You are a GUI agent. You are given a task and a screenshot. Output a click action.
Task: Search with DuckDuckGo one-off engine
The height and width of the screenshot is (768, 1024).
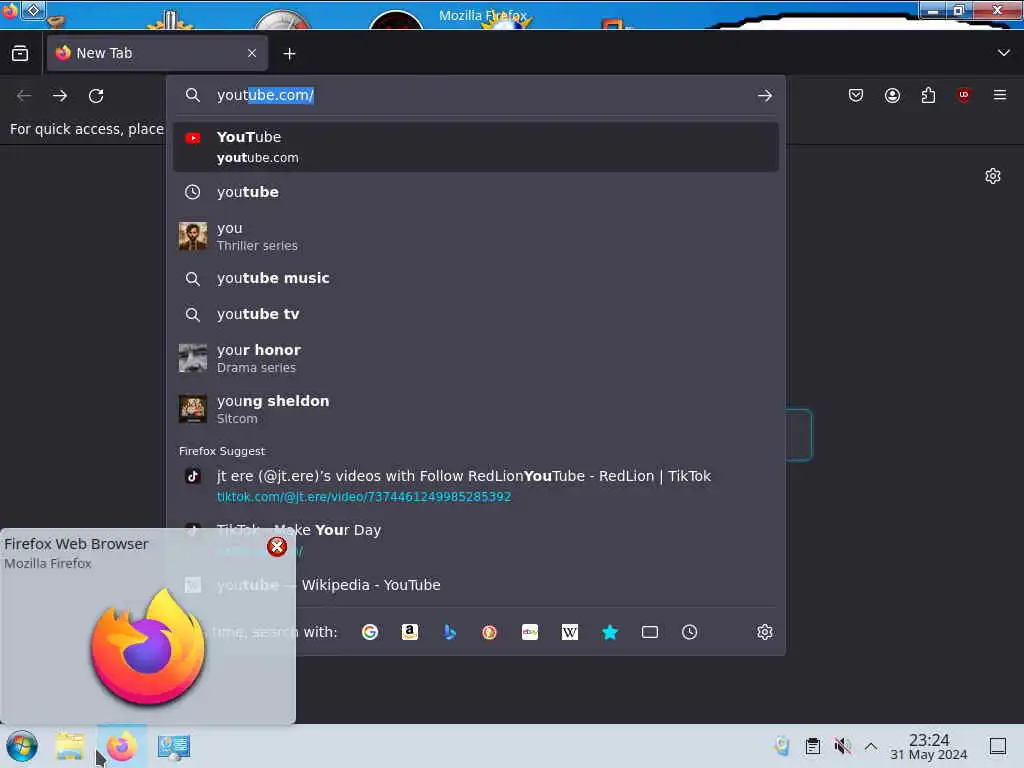coord(489,632)
